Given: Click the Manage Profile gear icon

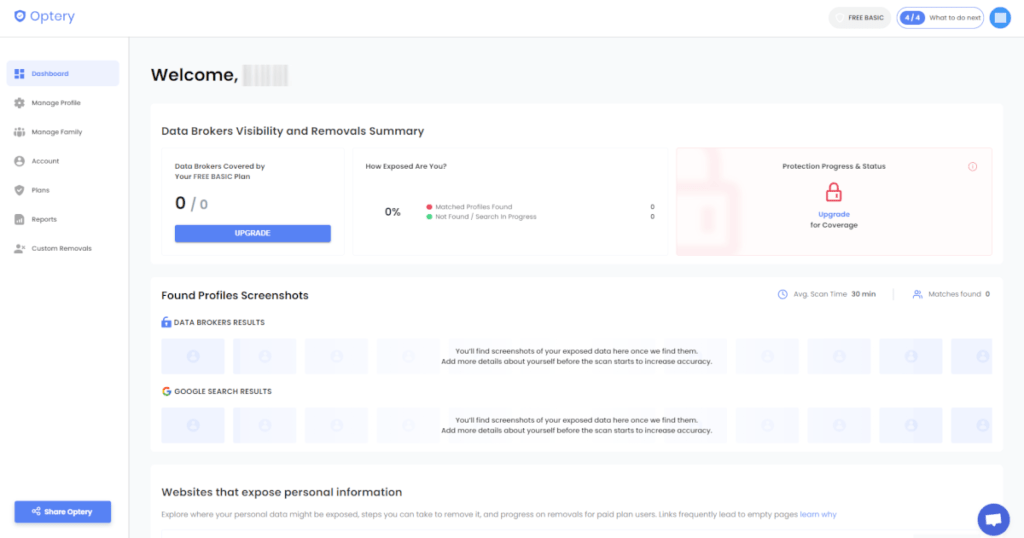Looking at the screenshot, I should [20, 103].
